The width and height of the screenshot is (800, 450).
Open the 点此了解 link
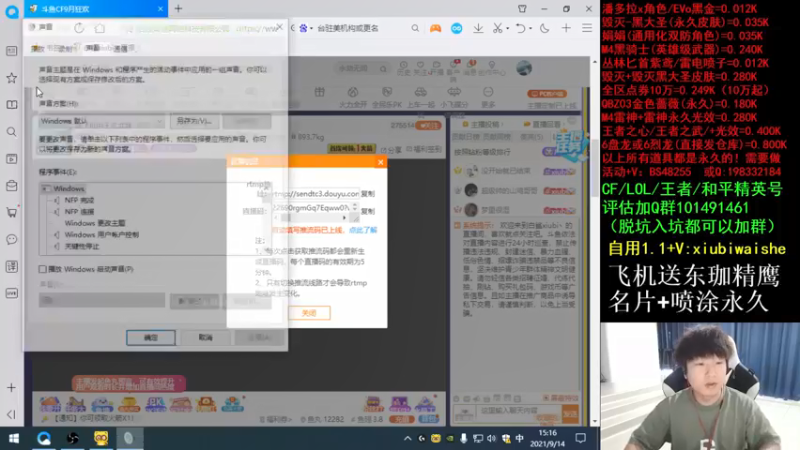(363, 230)
